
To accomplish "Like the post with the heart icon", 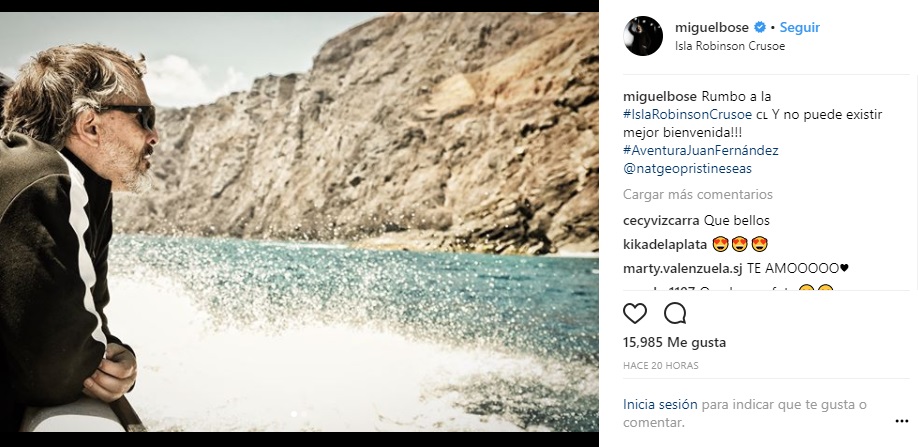I will point(635,313).
